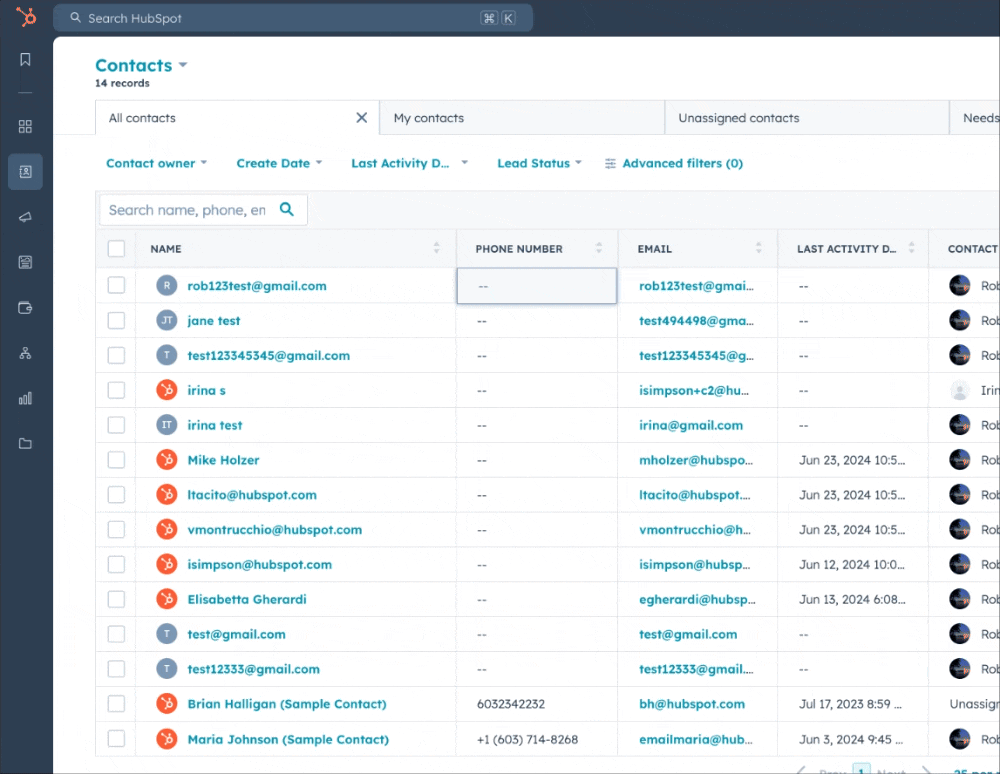Screen dimensions: 1000x774
Task: Click the HubSpot avatar beside Elisabetta Gherardi
Action: [167, 599]
